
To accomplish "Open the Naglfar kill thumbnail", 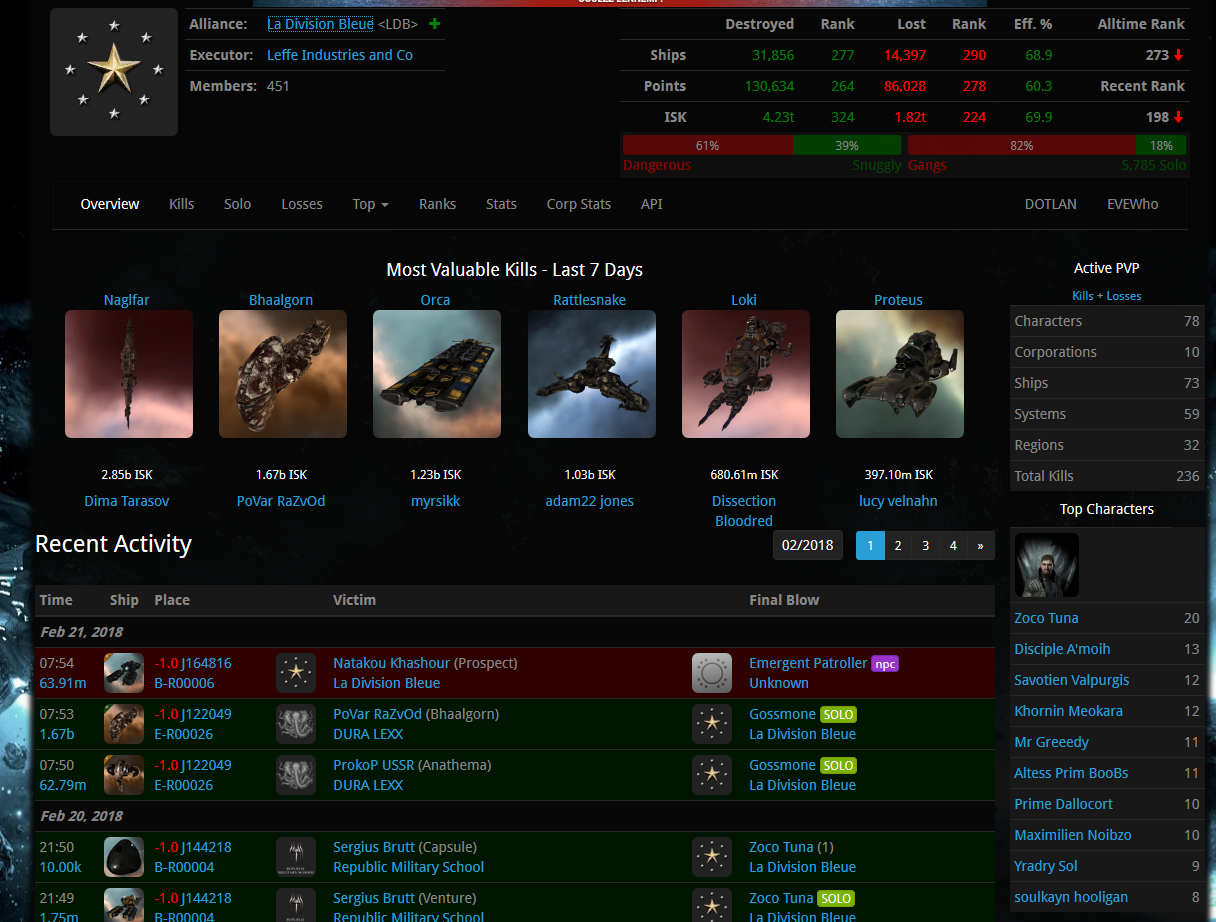I will point(129,374).
